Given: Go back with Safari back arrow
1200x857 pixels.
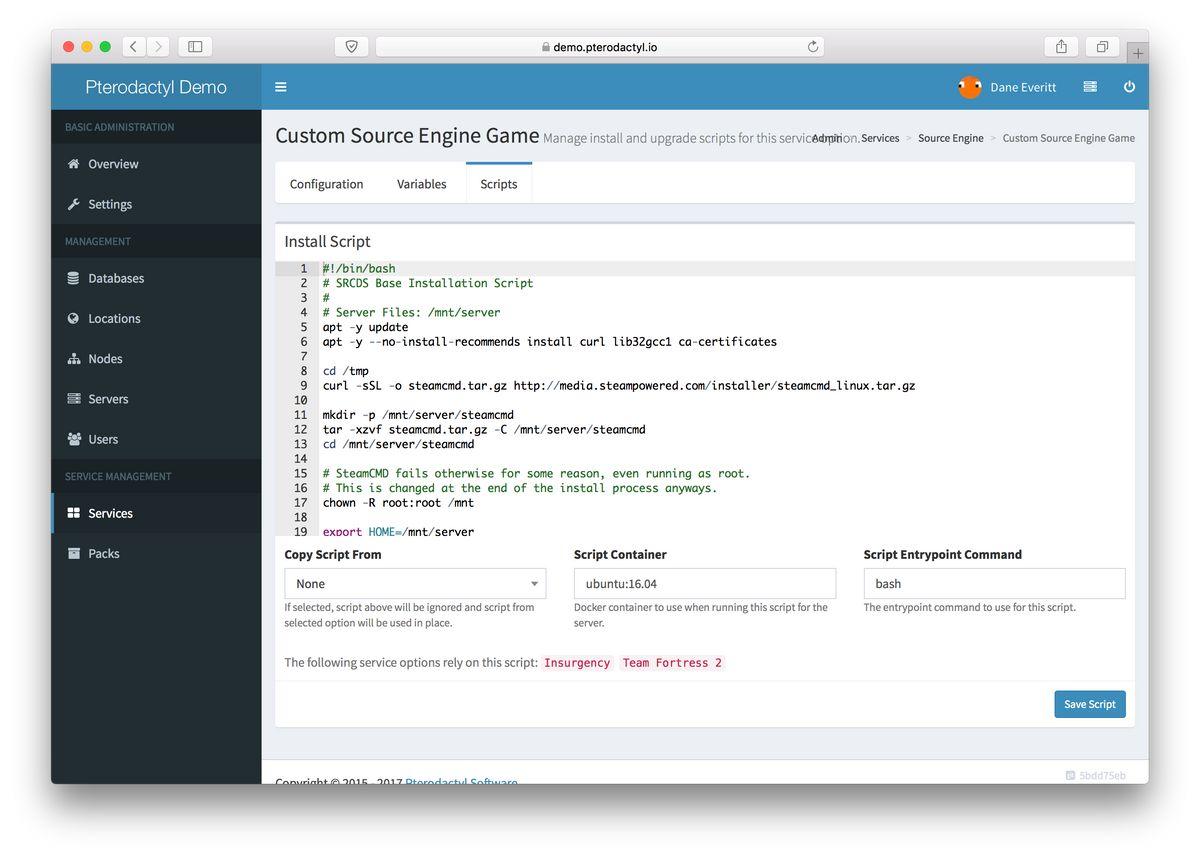Looking at the screenshot, I should pos(133,46).
